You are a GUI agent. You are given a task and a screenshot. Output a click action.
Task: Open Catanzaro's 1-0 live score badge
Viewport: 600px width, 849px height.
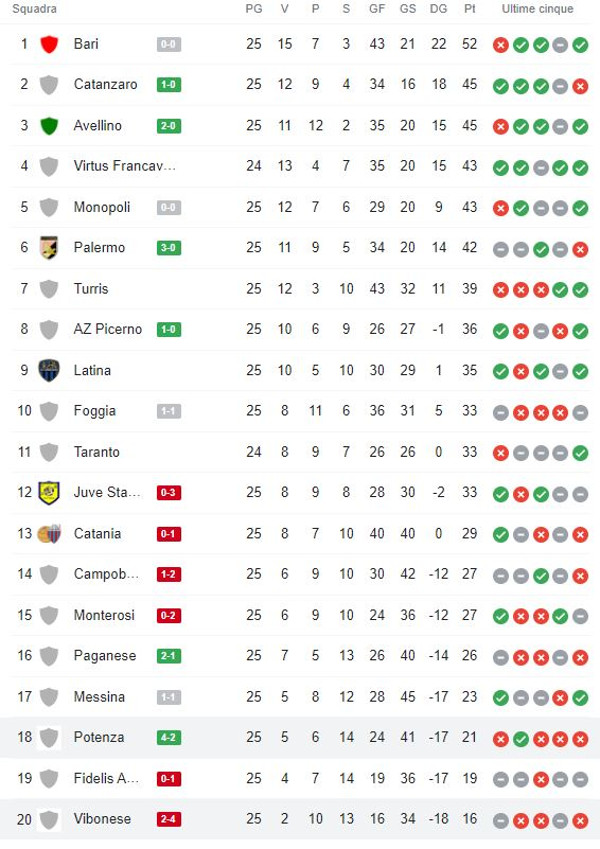click(x=168, y=85)
